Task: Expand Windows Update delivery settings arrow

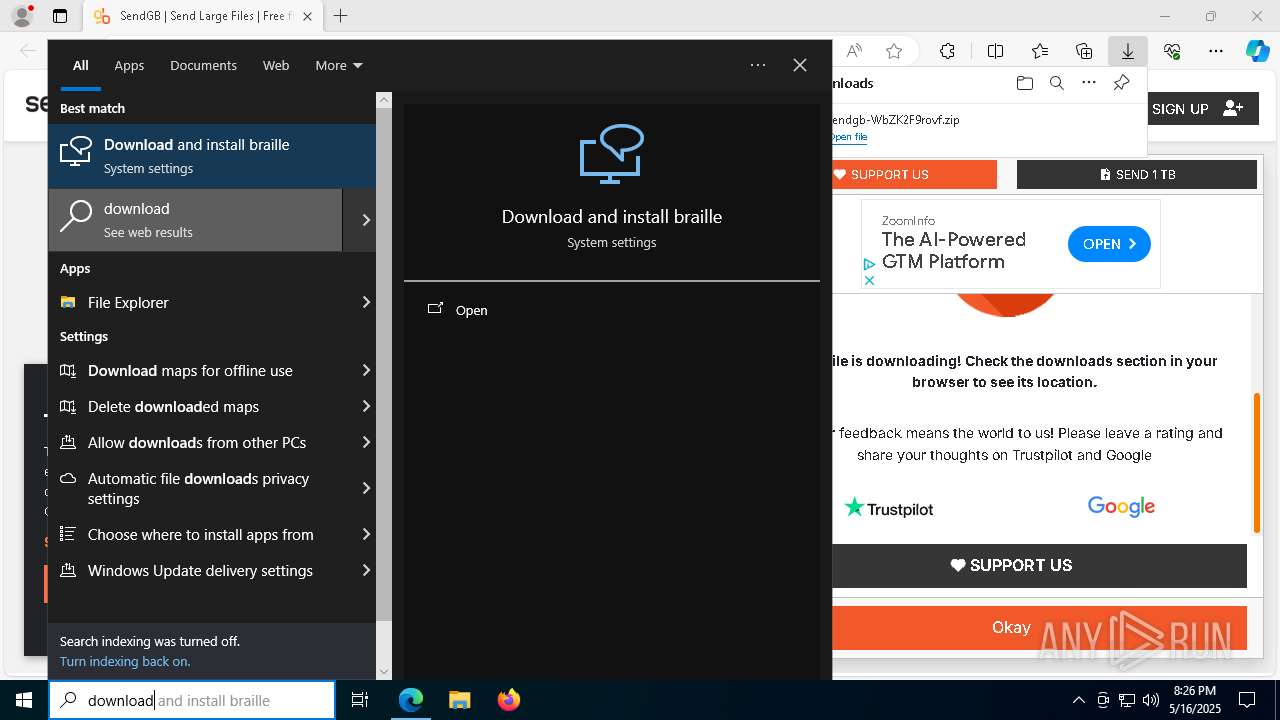Action: pyautogui.click(x=366, y=570)
